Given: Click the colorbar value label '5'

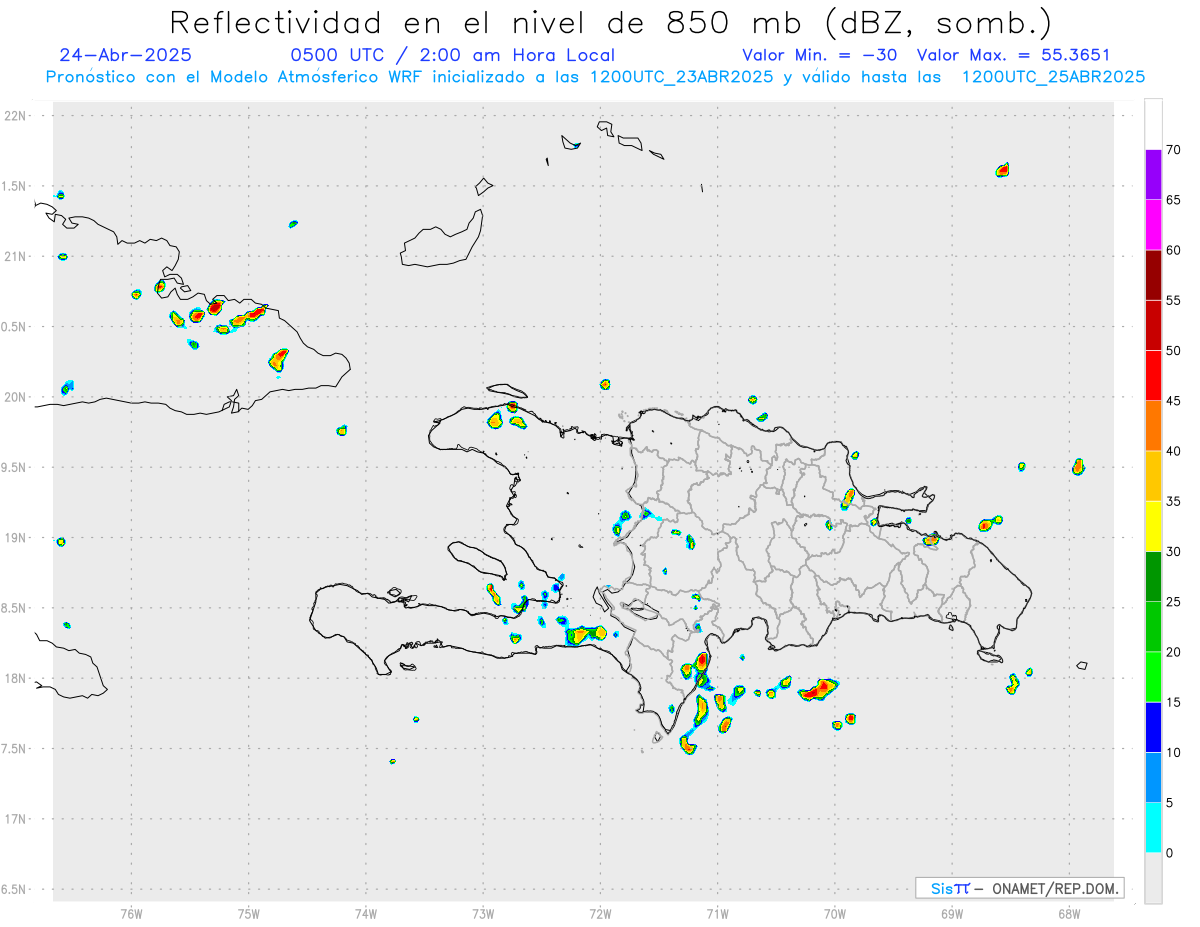Looking at the screenshot, I should (x=1169, y=803).
